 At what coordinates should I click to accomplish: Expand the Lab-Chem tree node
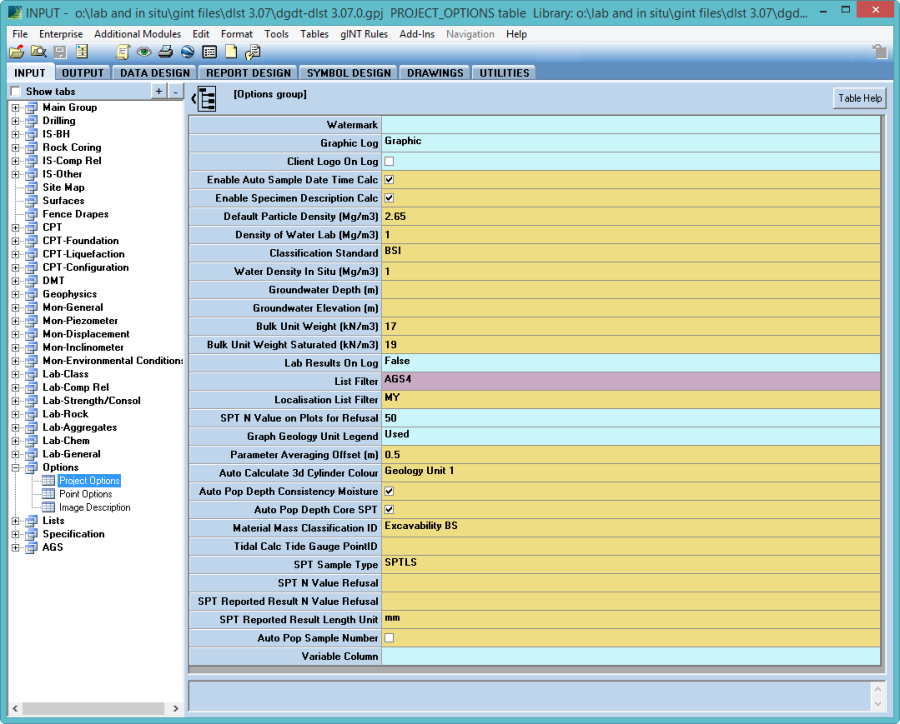16,441
